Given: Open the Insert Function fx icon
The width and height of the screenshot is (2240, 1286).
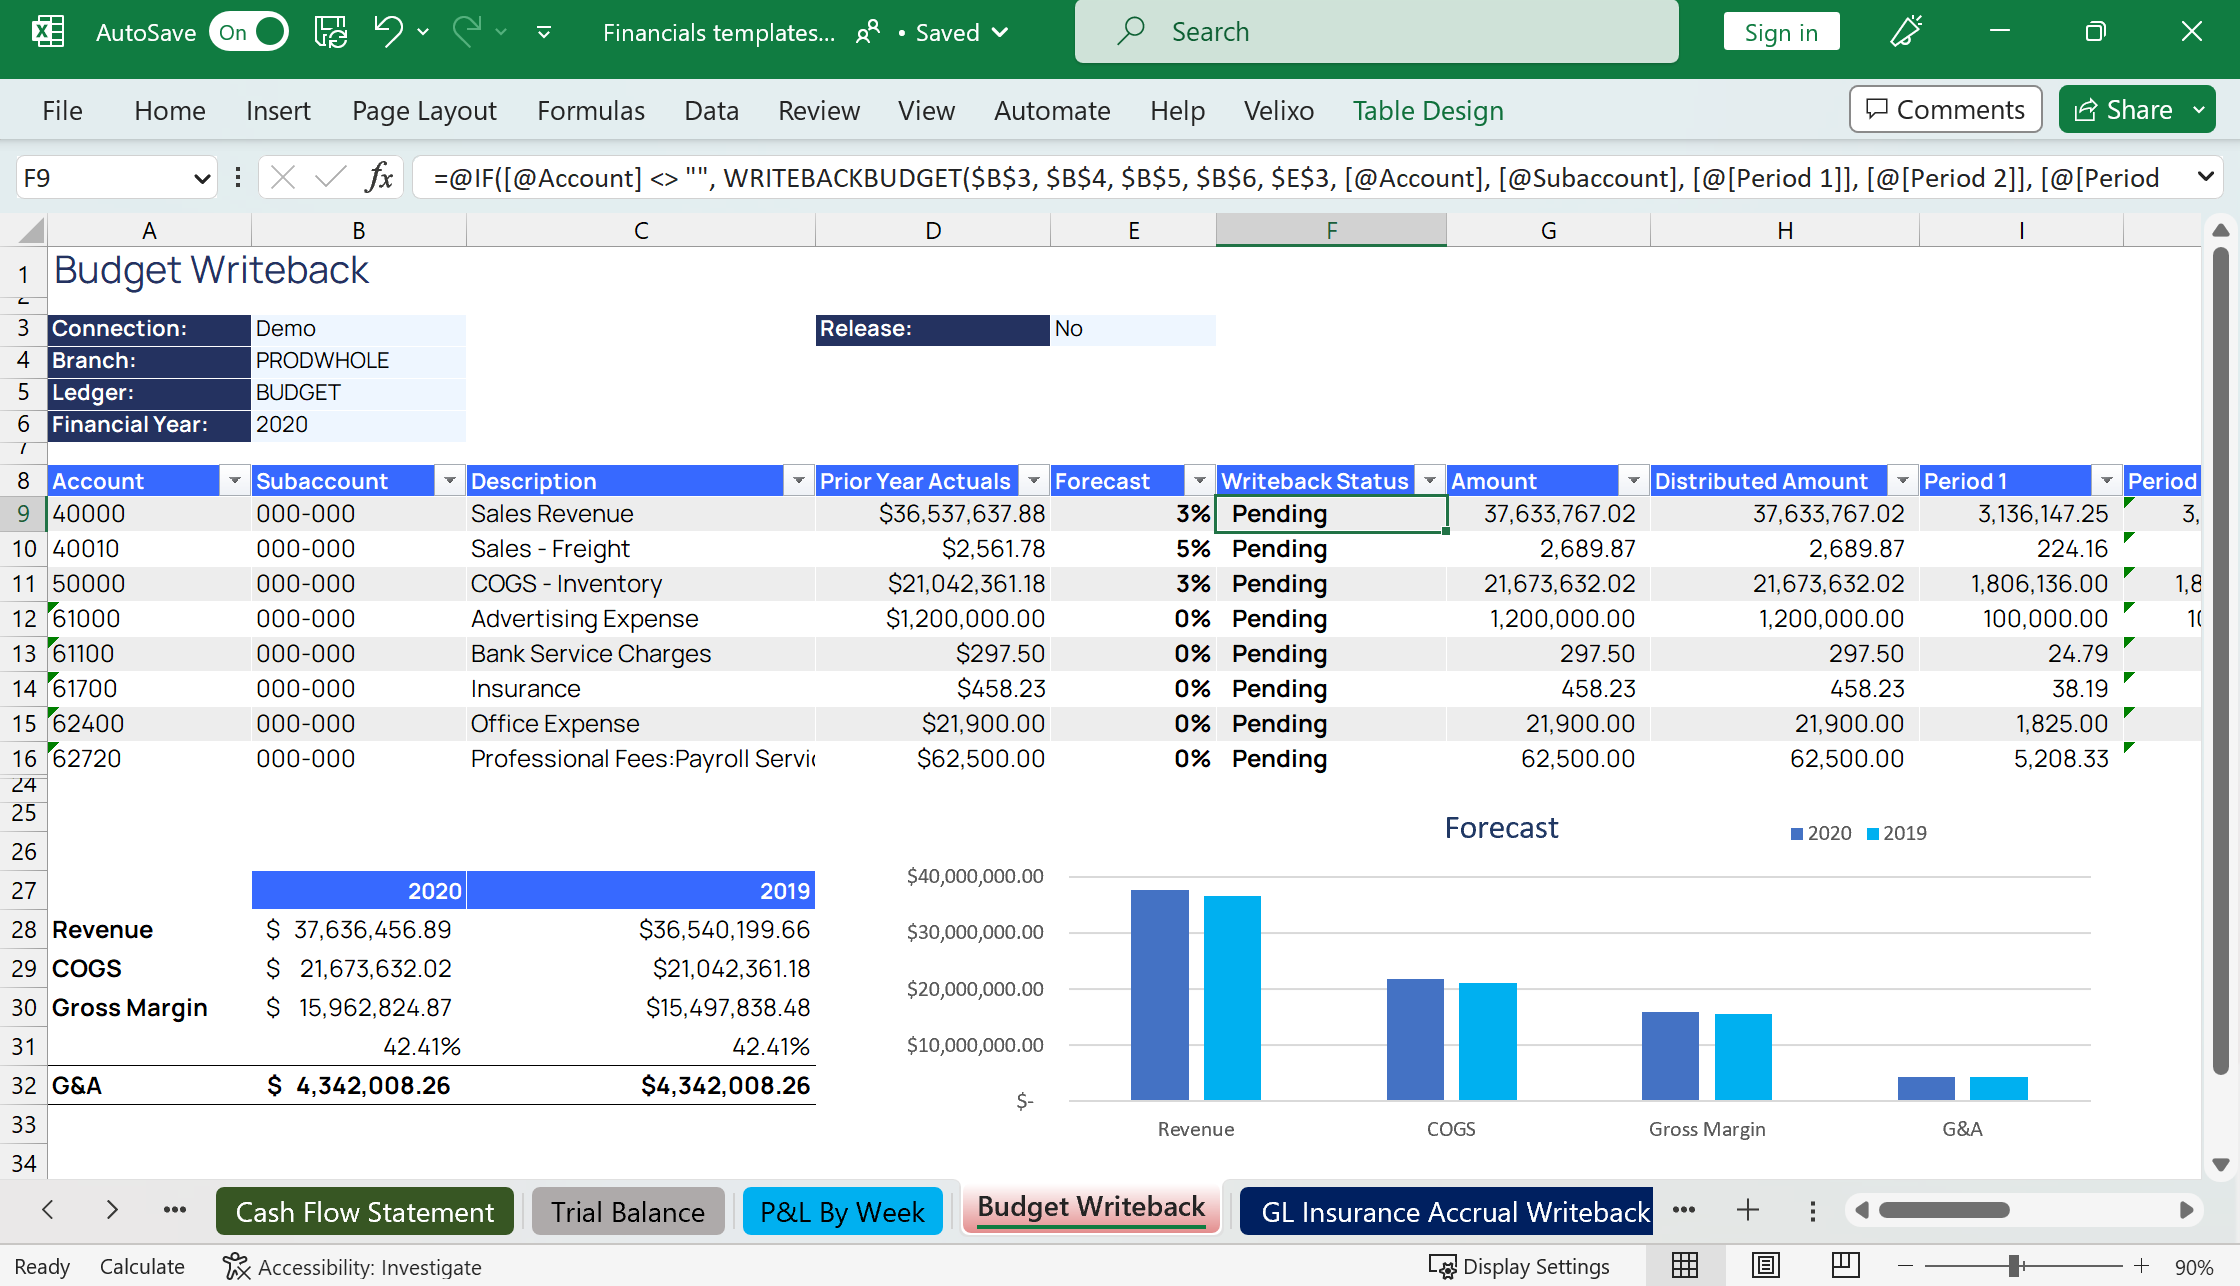Looking at the screenshot, I should (380, 178).
